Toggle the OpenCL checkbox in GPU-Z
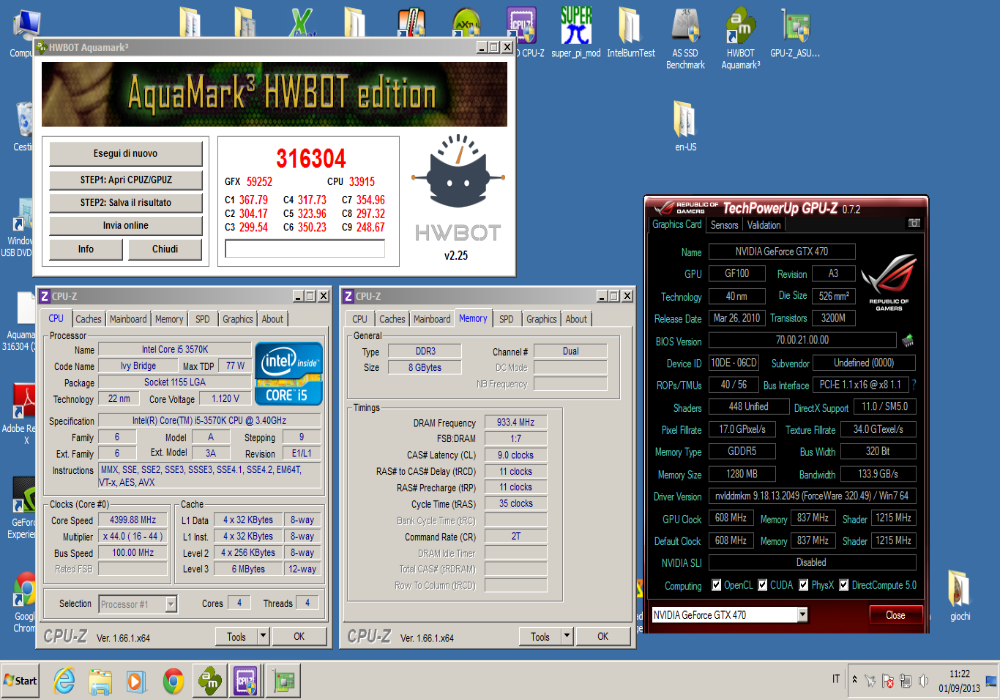This screenshot has width=1000, height=700. click(x=716, y=585)
